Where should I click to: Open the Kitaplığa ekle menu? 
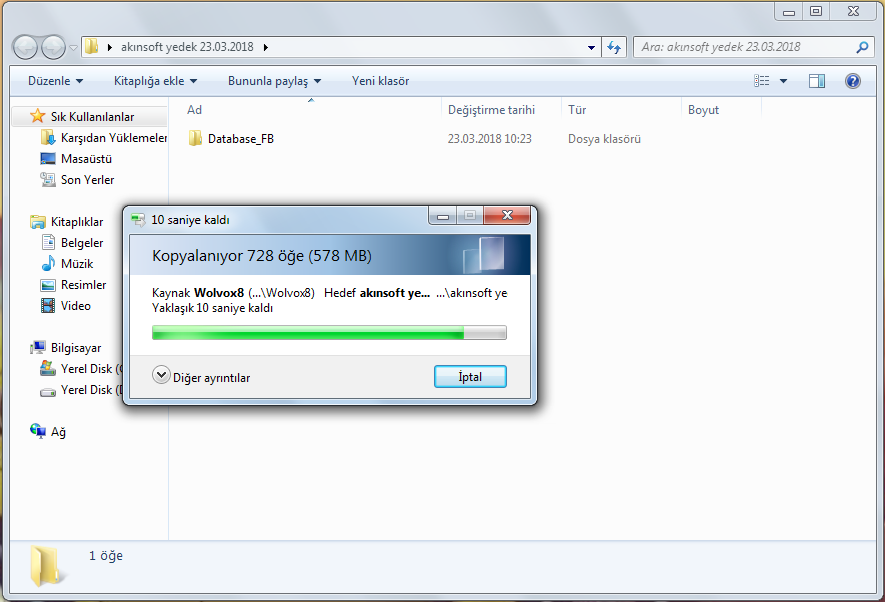pos(155,81)
